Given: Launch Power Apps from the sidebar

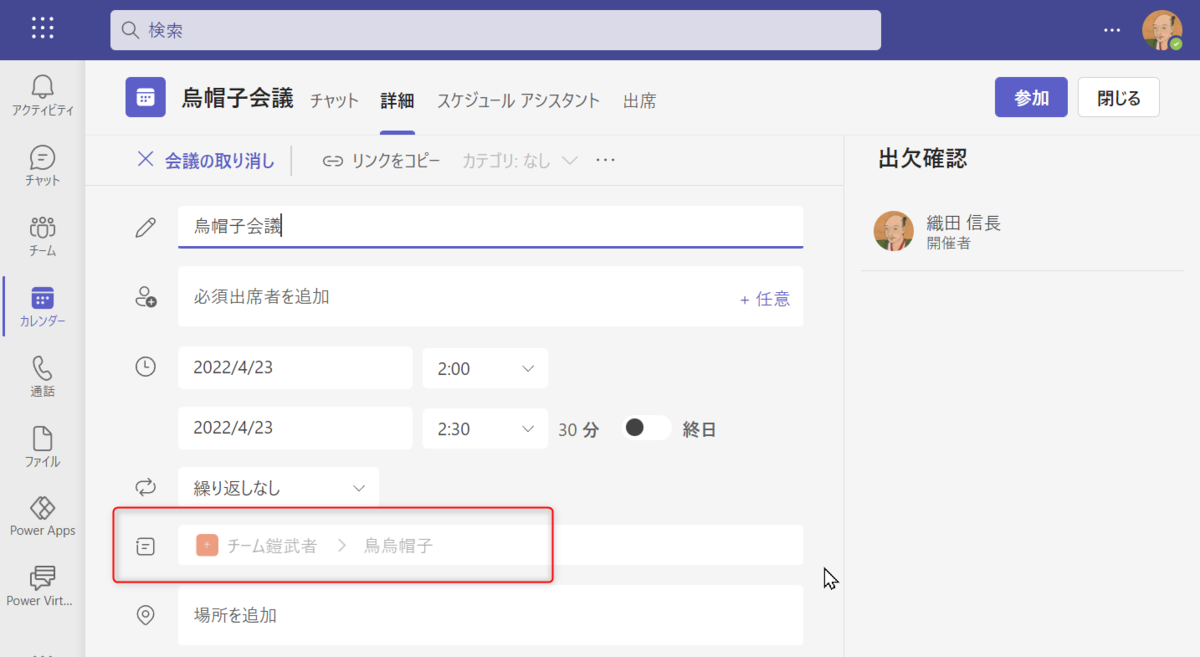Looking at the screenshot, I should point(41,514).
